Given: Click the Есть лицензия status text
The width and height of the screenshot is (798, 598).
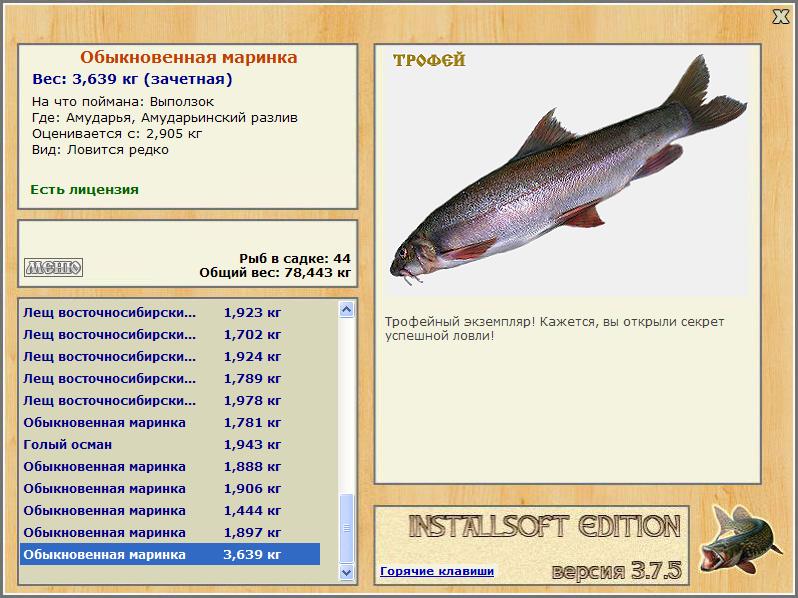Looking at the screenshot, I should tap(84, 189).
